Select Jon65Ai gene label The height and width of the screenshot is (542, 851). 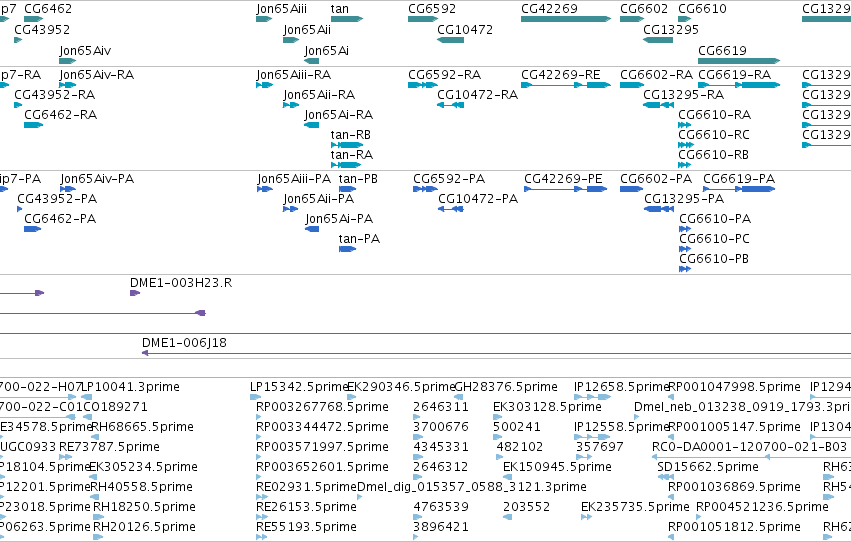tap(327, 50)
